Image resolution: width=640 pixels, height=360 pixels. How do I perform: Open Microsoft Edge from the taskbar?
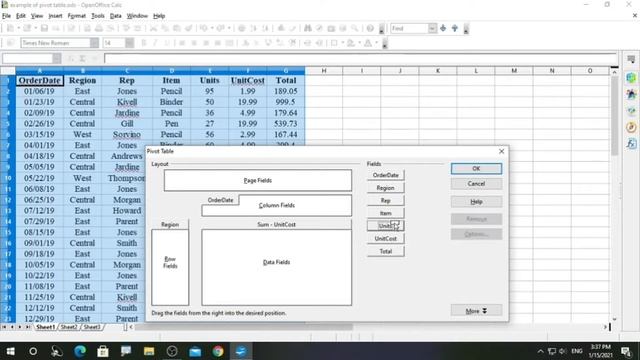click(x=80, y=351)
